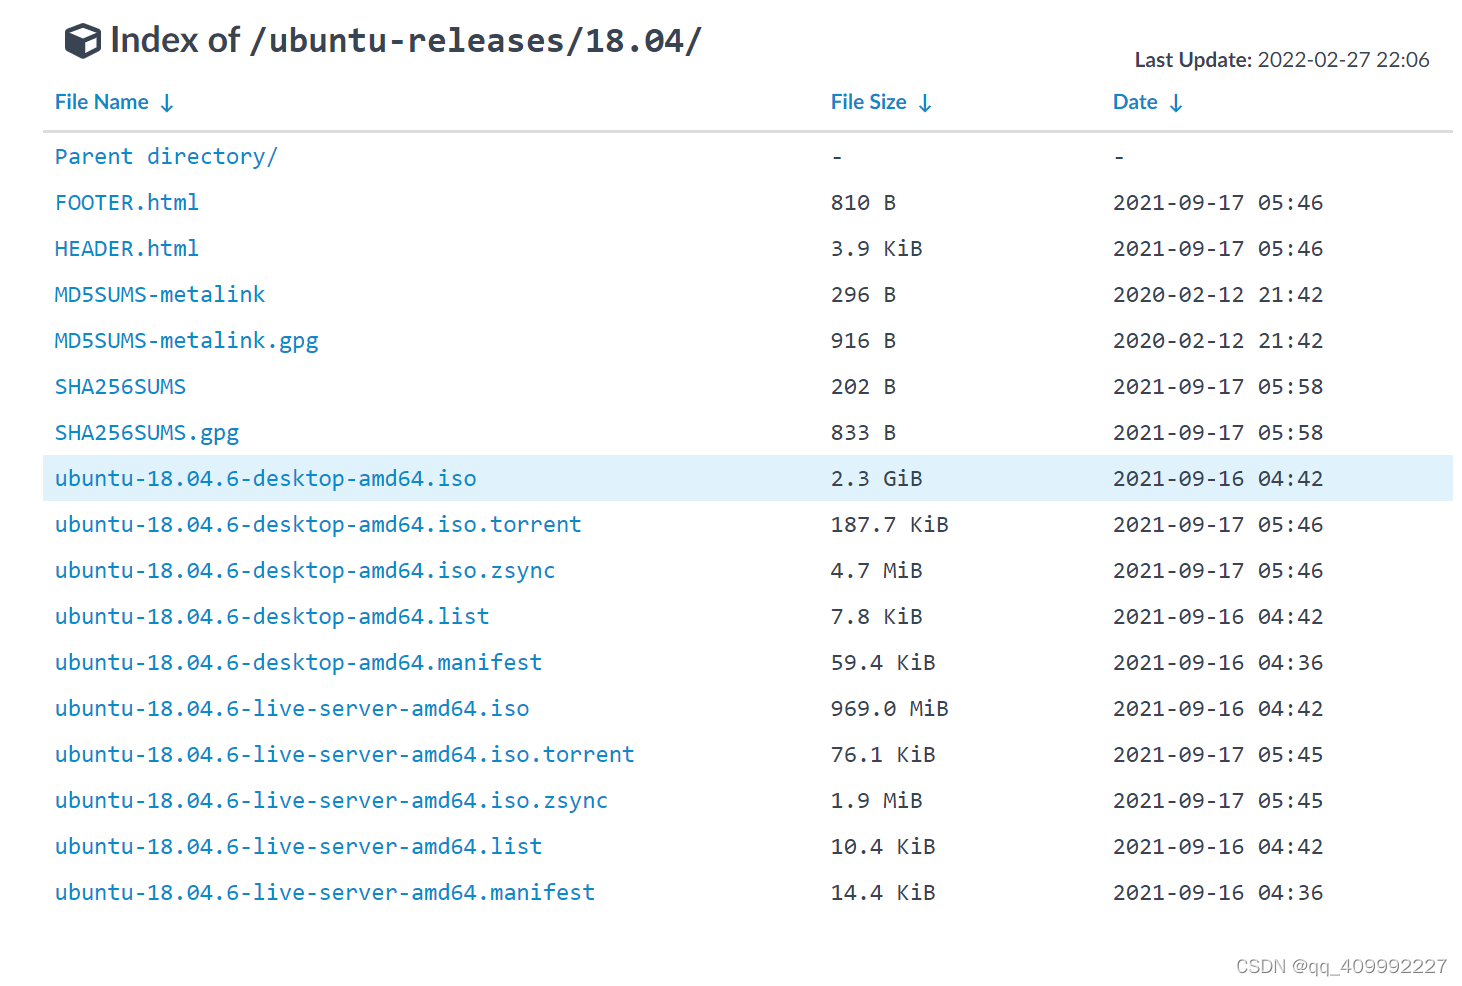Download live-server-amd64.iso.zsync file
Screen dimensions: 1462x986
point(332,801)
